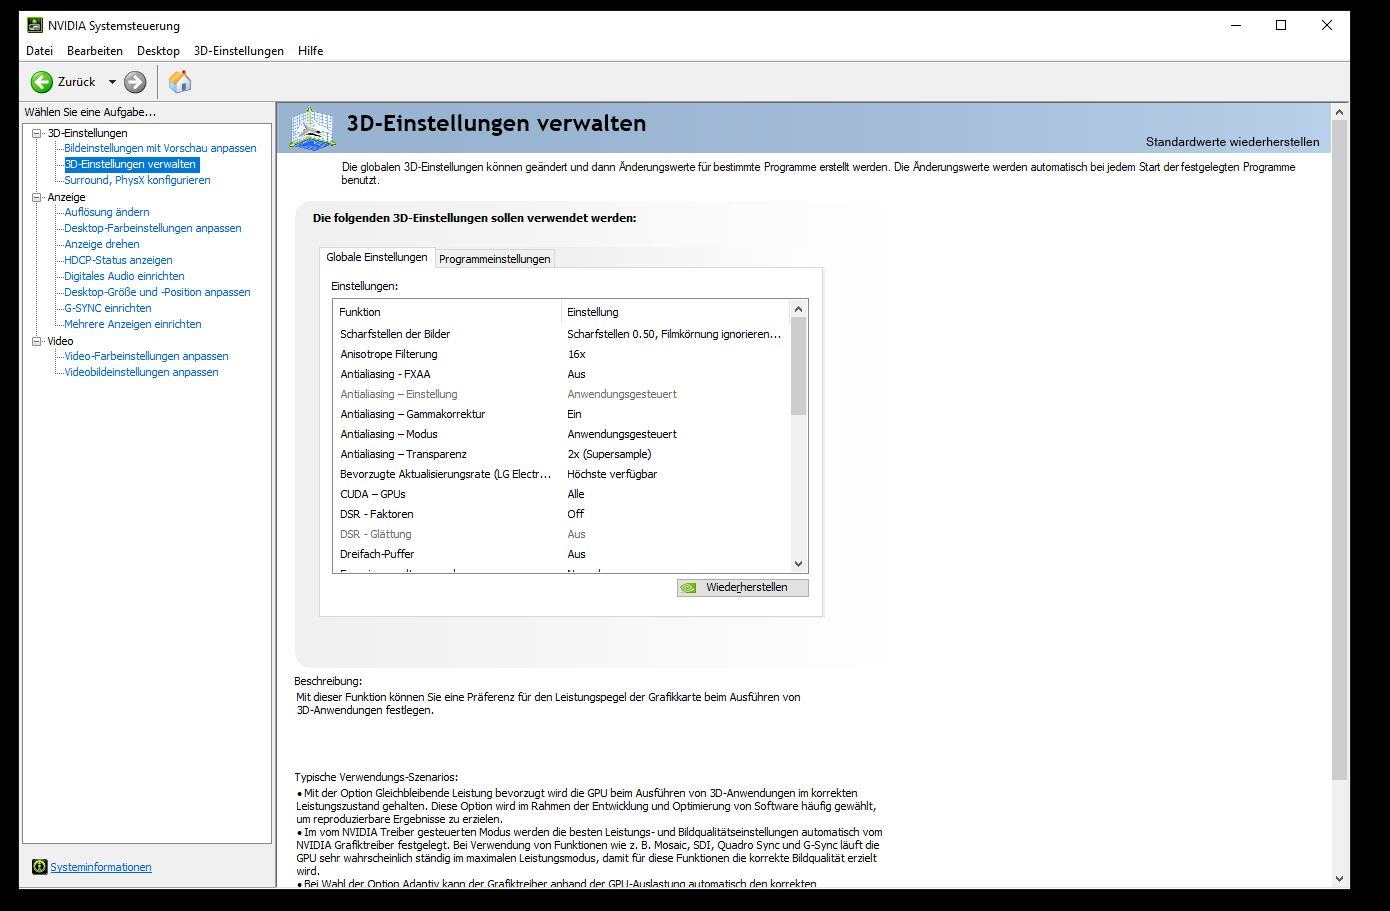This screenshot has width=1390, height=911.
Task: Click the Wiederherstellen button
Action: tap(742, 587)
